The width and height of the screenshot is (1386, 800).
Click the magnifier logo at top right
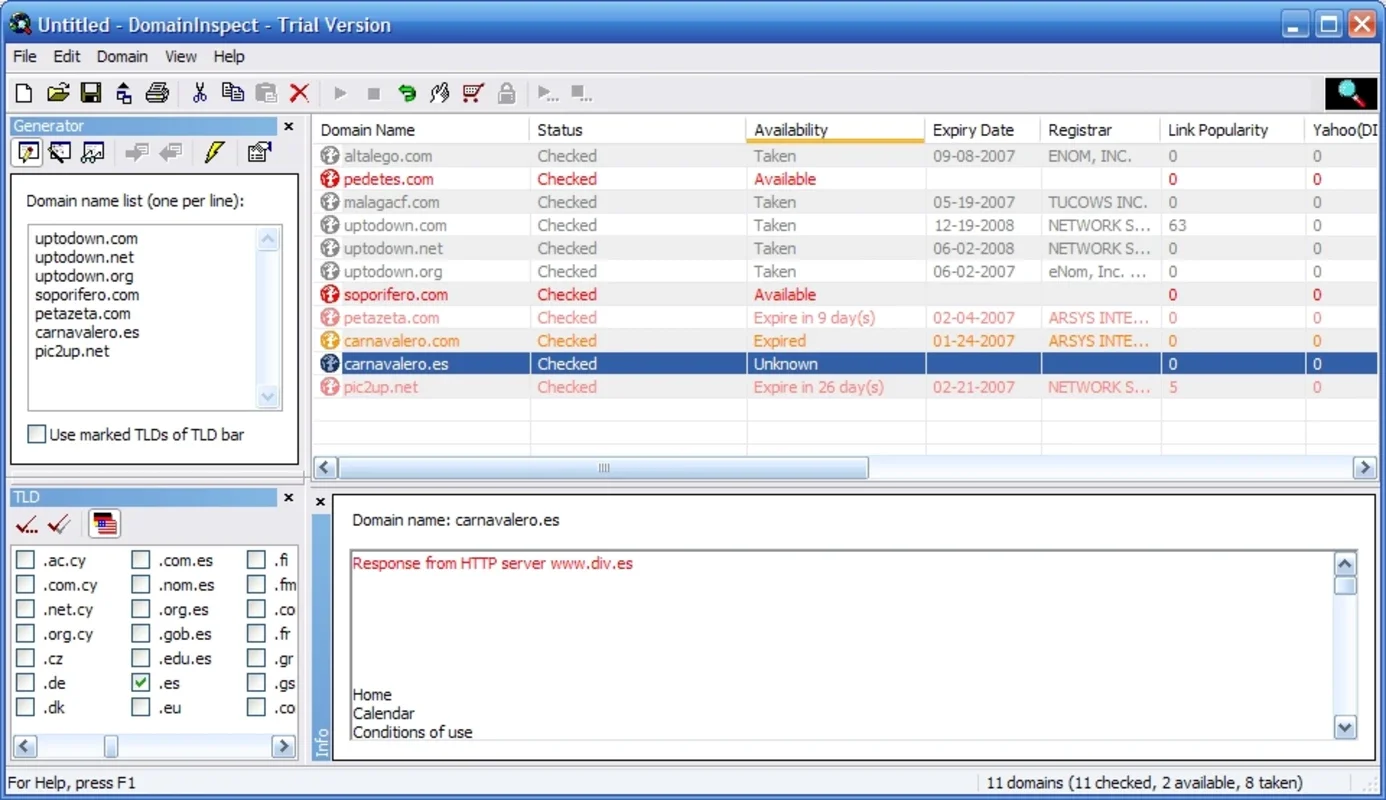1351,94
